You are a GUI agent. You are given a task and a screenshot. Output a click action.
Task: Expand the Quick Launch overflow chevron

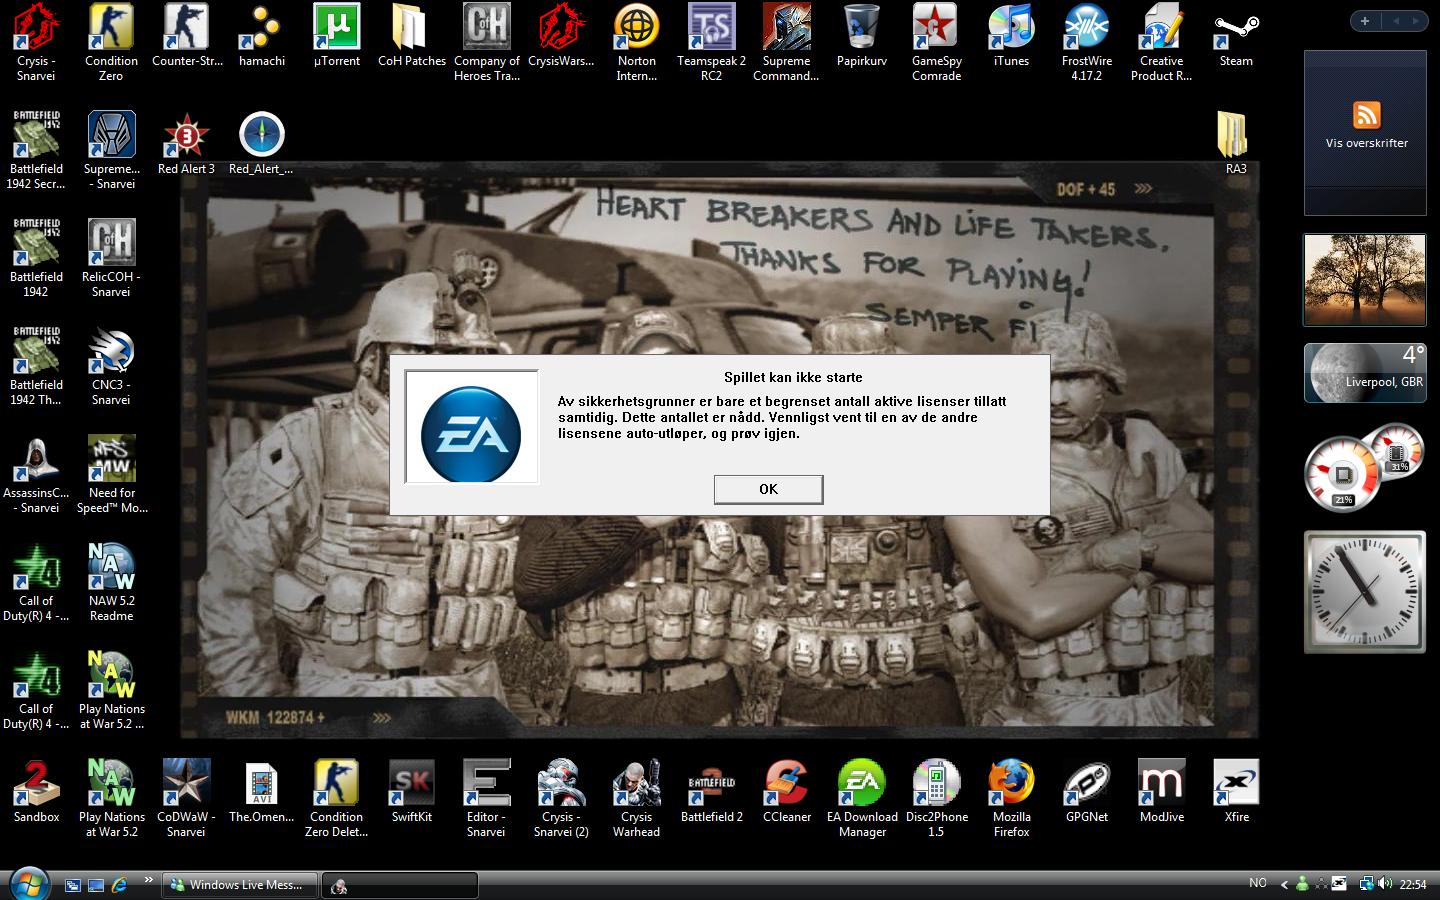(148, 881)
